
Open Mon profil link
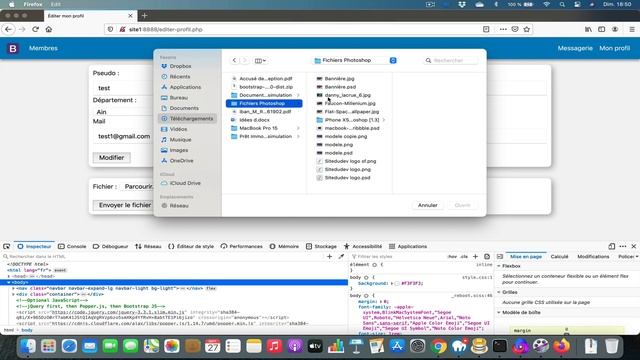pyautogui.click(x=614, y=48)
